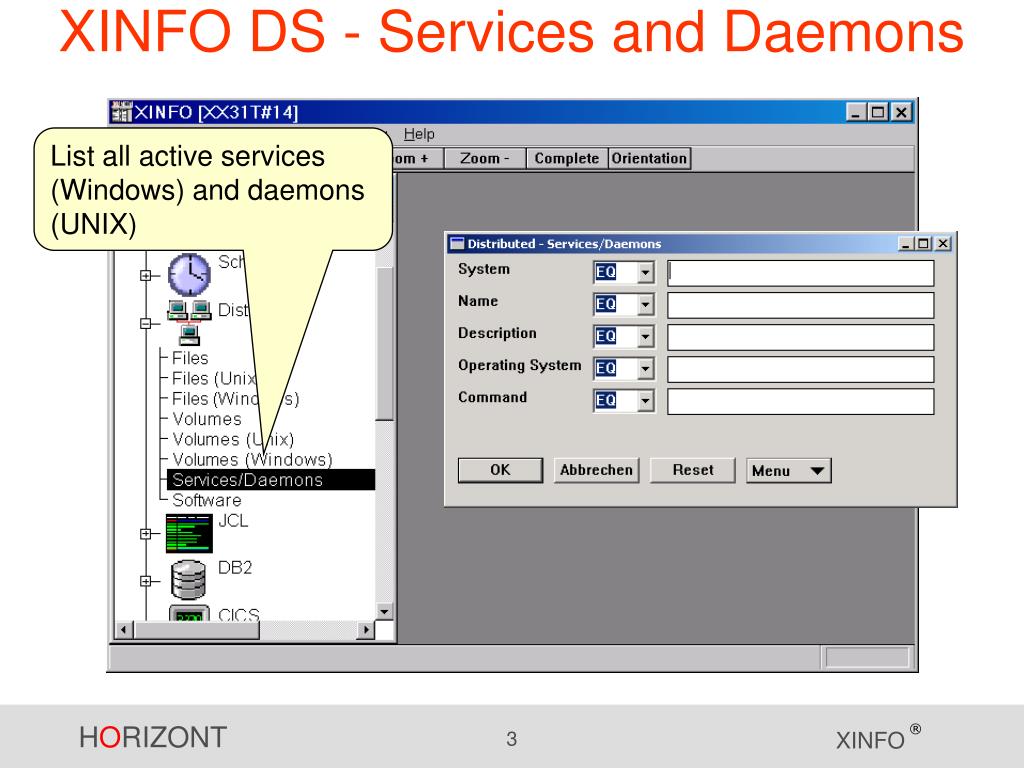1024x768 pixels.
Task: Click the Services/Daemons dialog title icon
Action: click(457, 244)
